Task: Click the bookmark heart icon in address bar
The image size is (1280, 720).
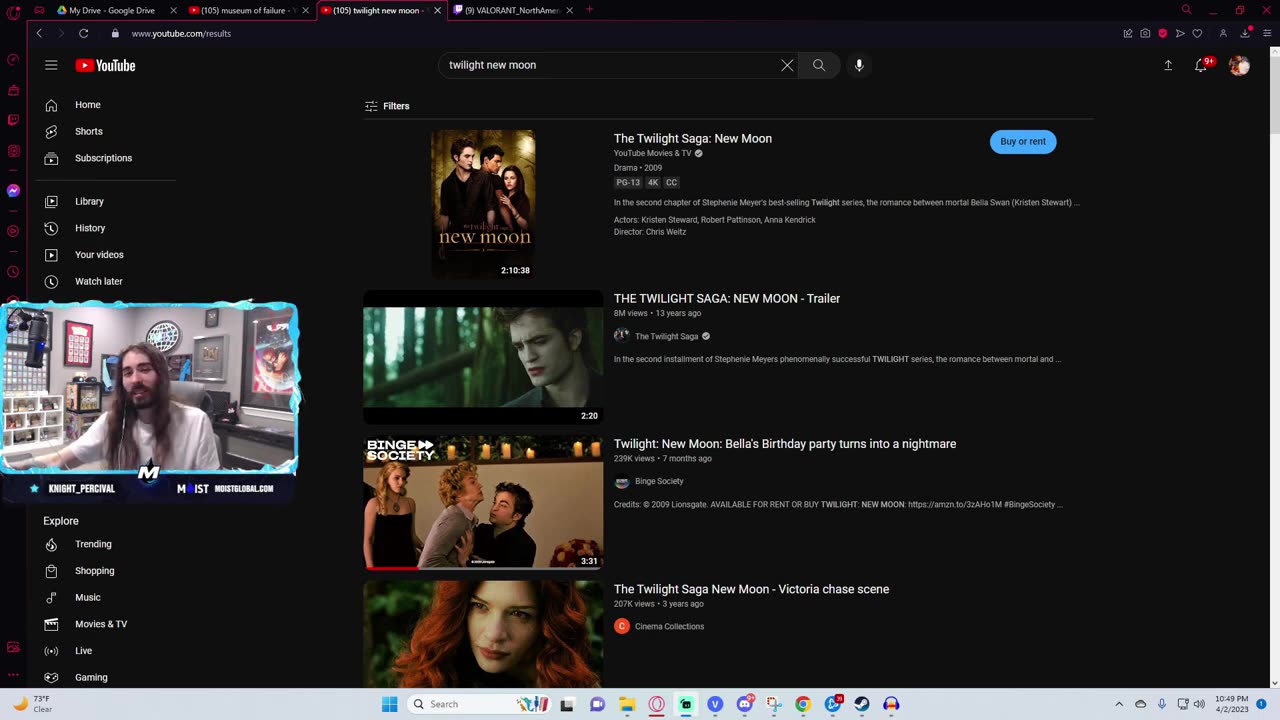Action: 1197,33
